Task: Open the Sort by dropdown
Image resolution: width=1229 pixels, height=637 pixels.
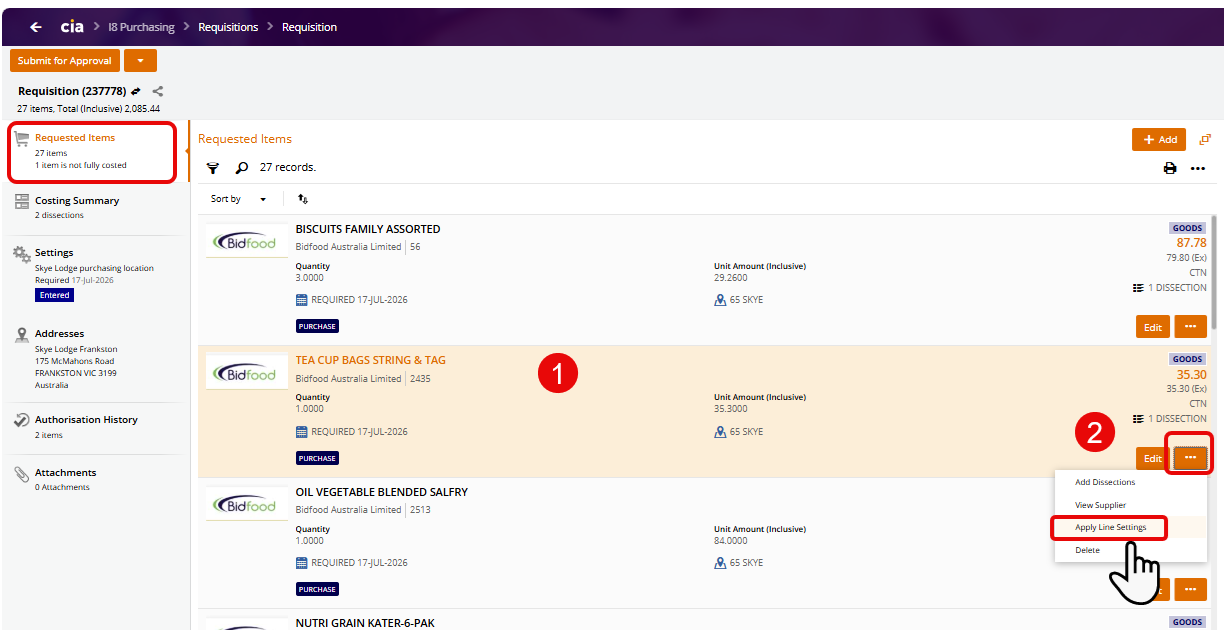Action: (238, 199)
